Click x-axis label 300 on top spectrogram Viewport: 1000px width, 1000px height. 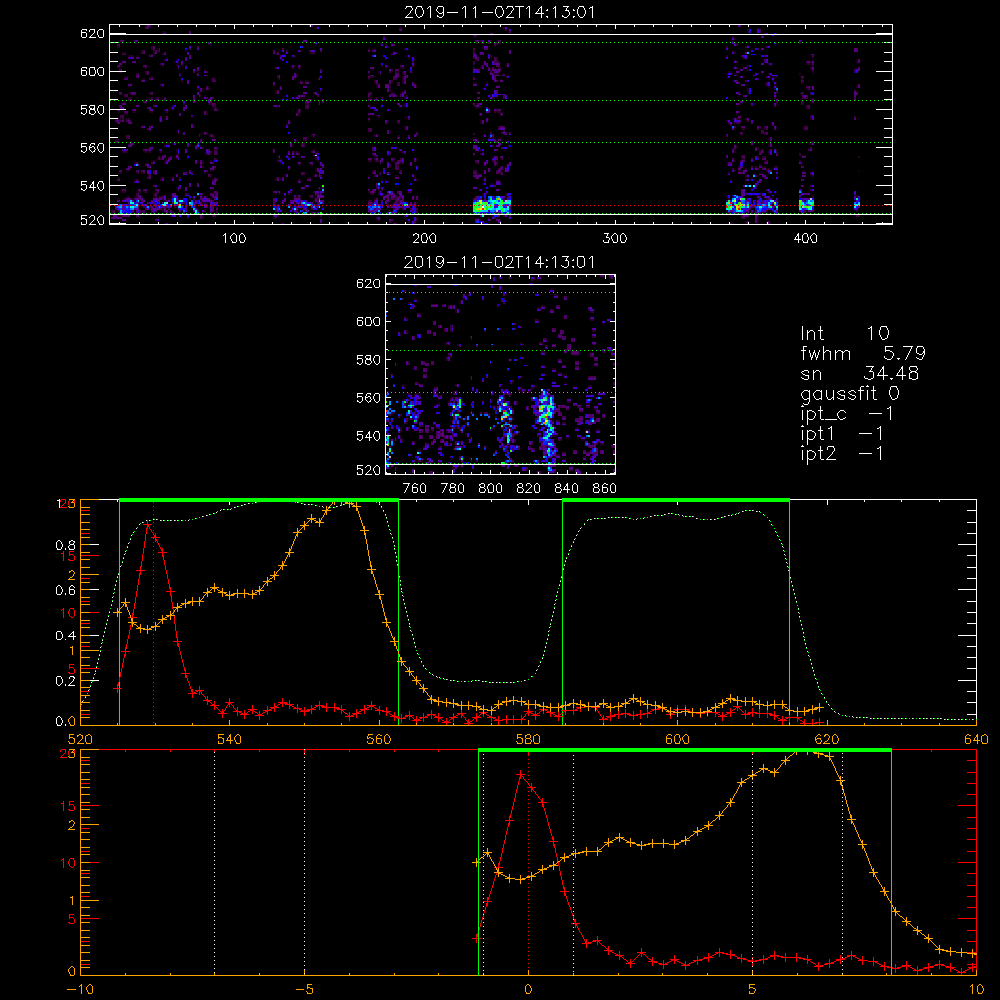[615, 238]
